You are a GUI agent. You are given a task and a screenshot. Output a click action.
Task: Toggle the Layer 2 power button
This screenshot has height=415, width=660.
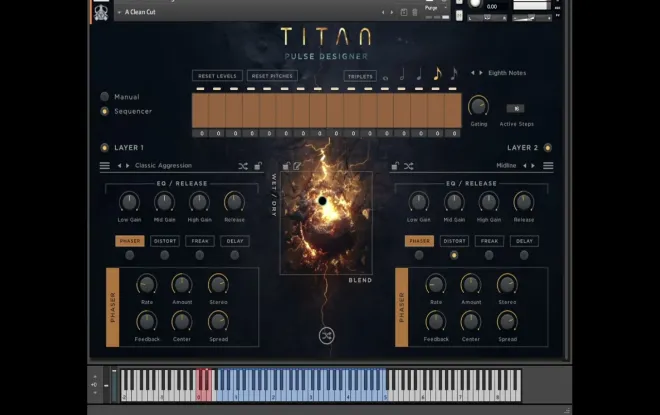pyautogui.click(x=548, y=148)
